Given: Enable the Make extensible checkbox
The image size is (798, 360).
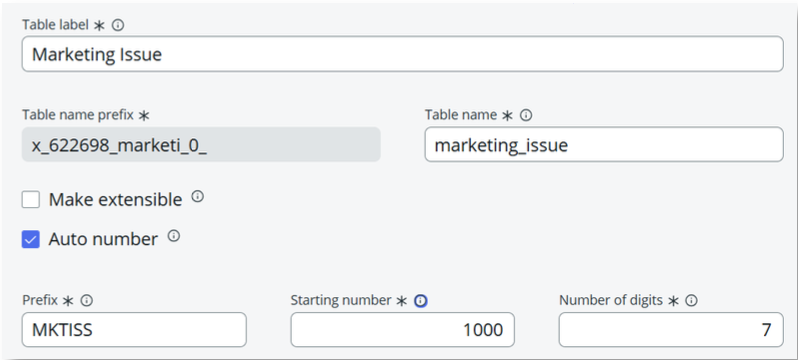Looking at the screenshot, I should coord(31,200).
